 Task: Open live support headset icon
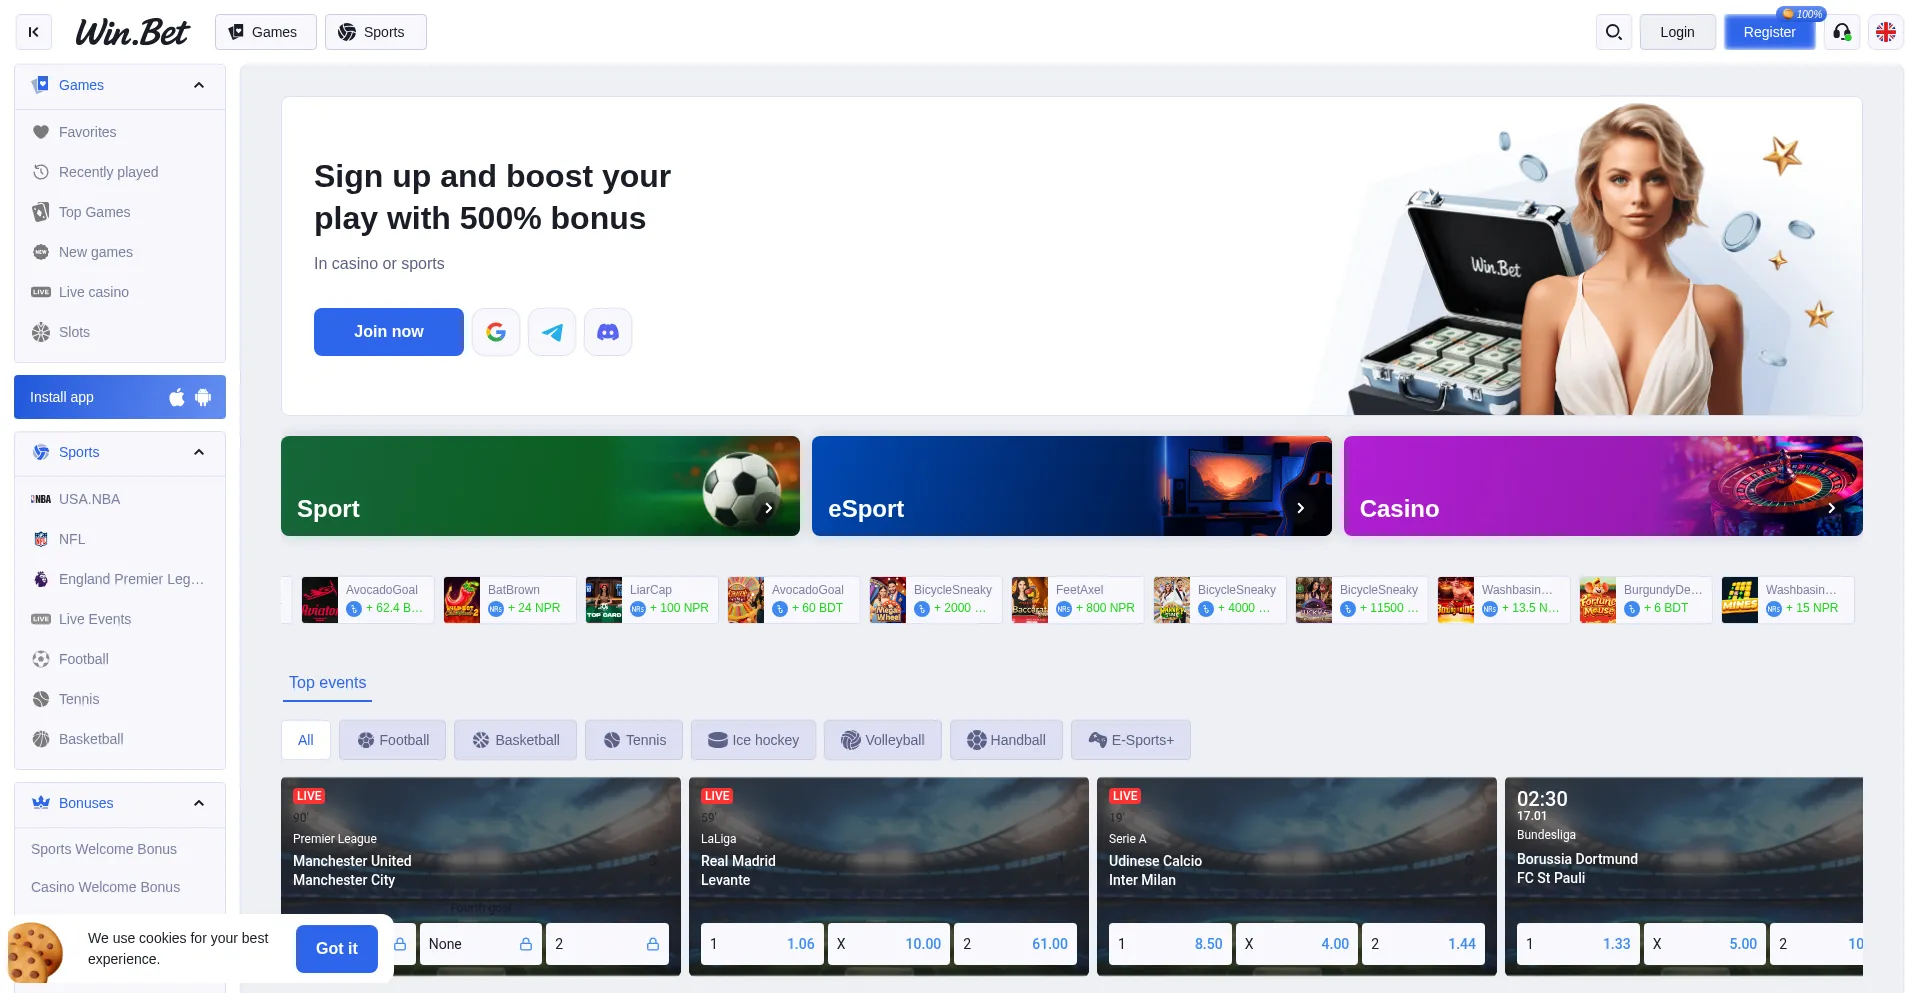[x=1842, y=32]
